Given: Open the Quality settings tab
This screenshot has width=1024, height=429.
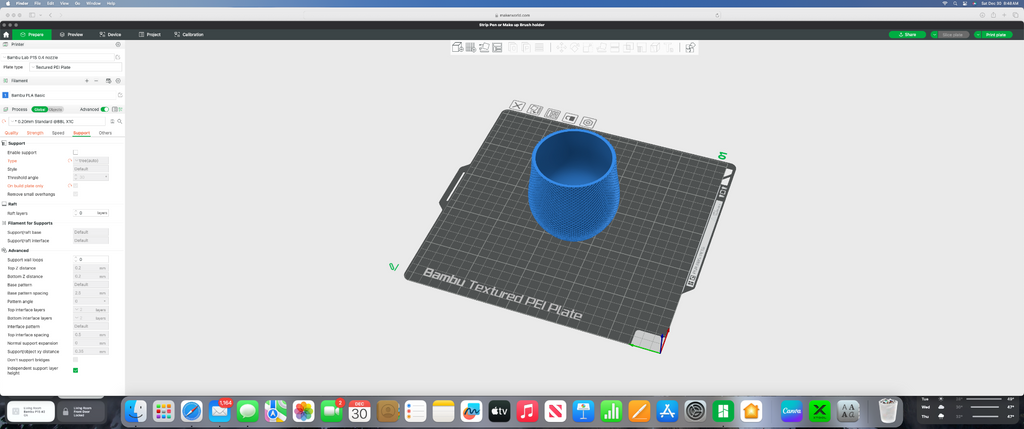Looking at the screenshot, I should point(12,133).
